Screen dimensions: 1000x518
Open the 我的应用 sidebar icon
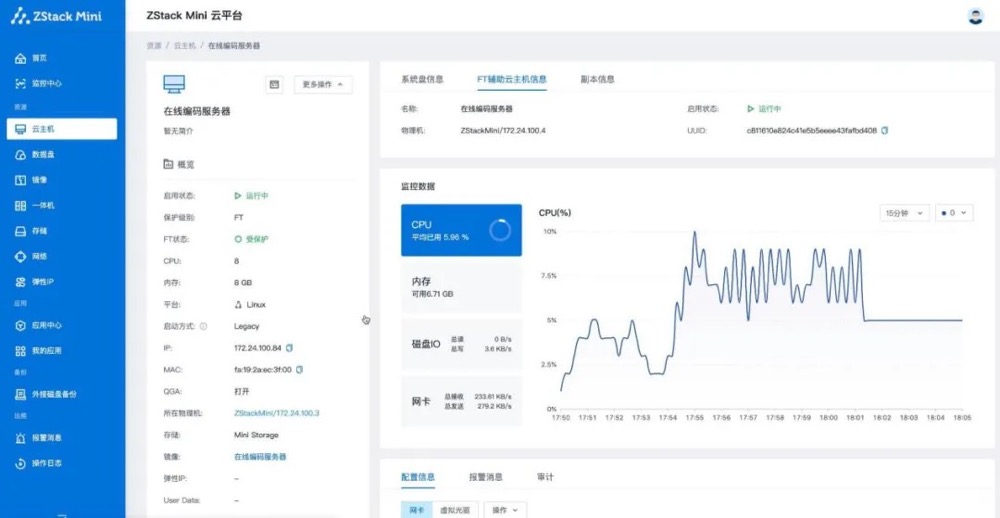tap(20, 351)
